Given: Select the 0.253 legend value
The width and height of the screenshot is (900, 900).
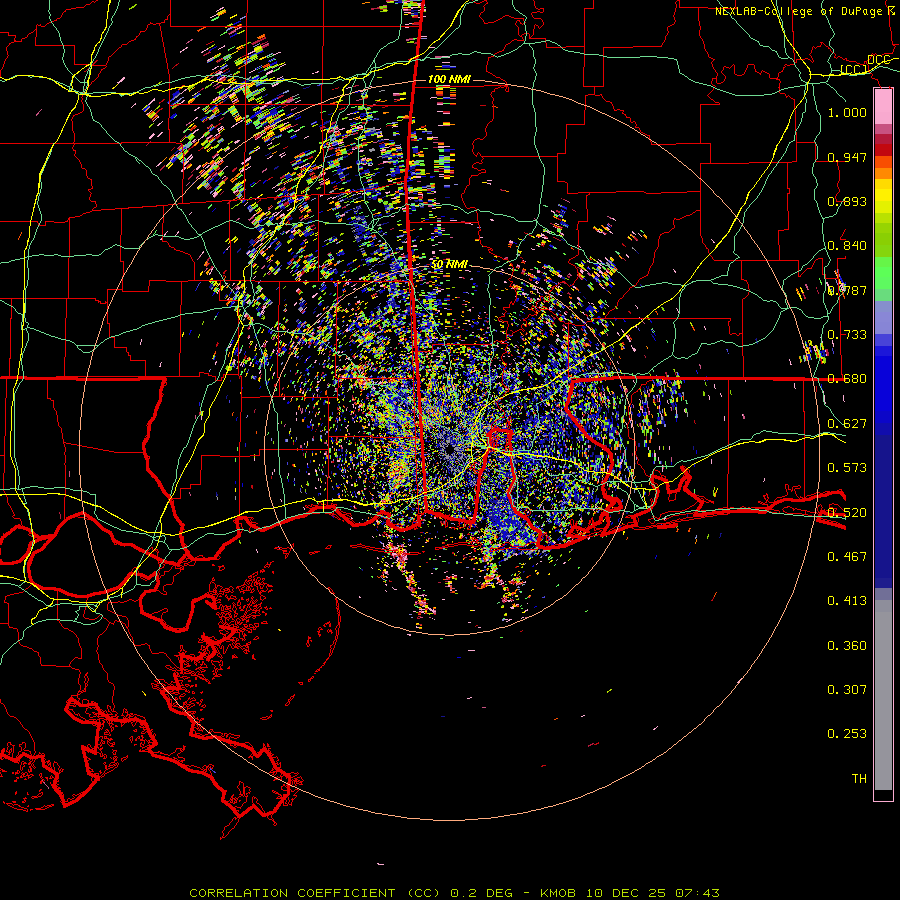Looking at the screenshot, I should 847,734.
